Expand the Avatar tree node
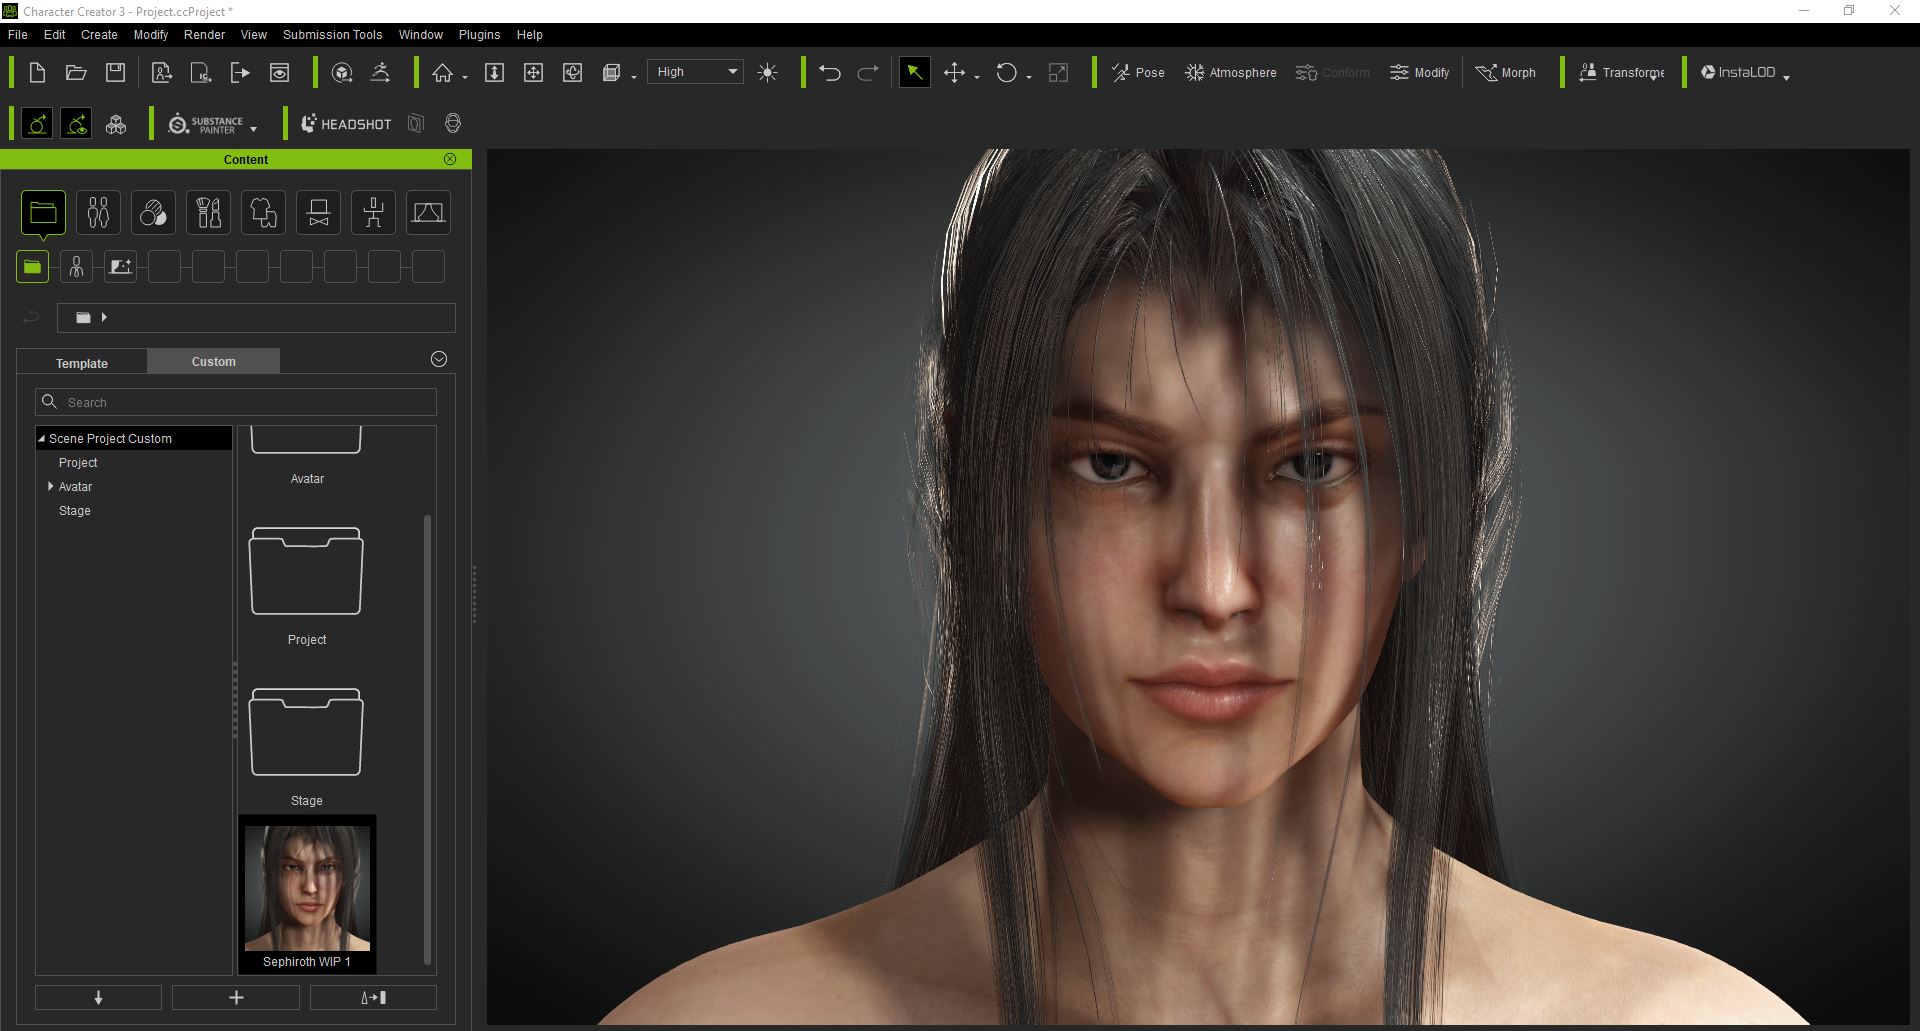 tap(51, 486)
